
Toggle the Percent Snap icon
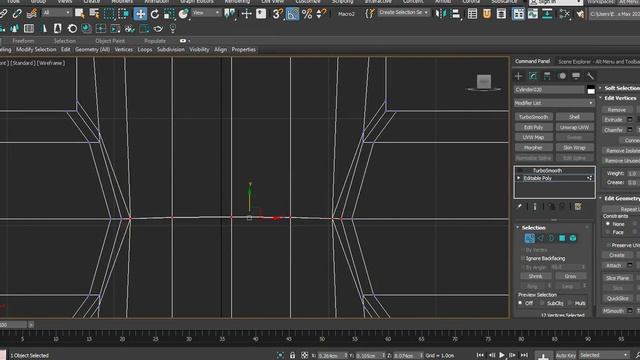(307, 14)
